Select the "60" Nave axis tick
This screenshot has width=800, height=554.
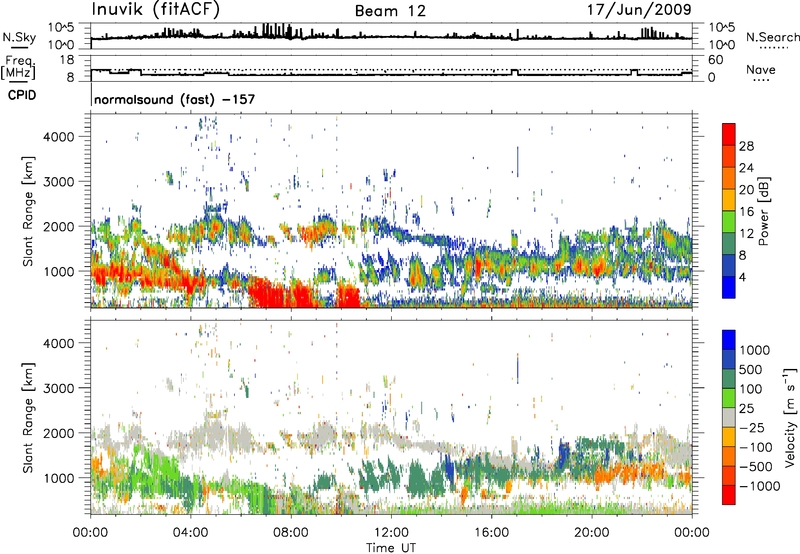click(x=715, y=60)
